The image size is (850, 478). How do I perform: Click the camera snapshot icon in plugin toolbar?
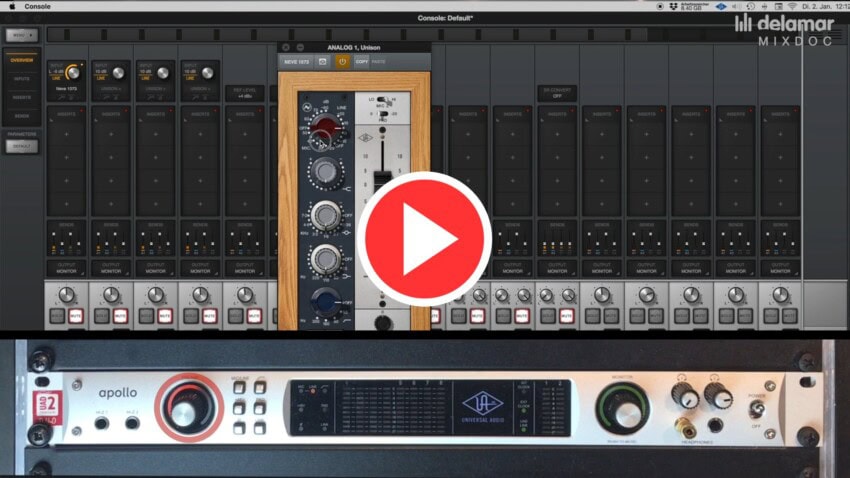pos(323,62)
